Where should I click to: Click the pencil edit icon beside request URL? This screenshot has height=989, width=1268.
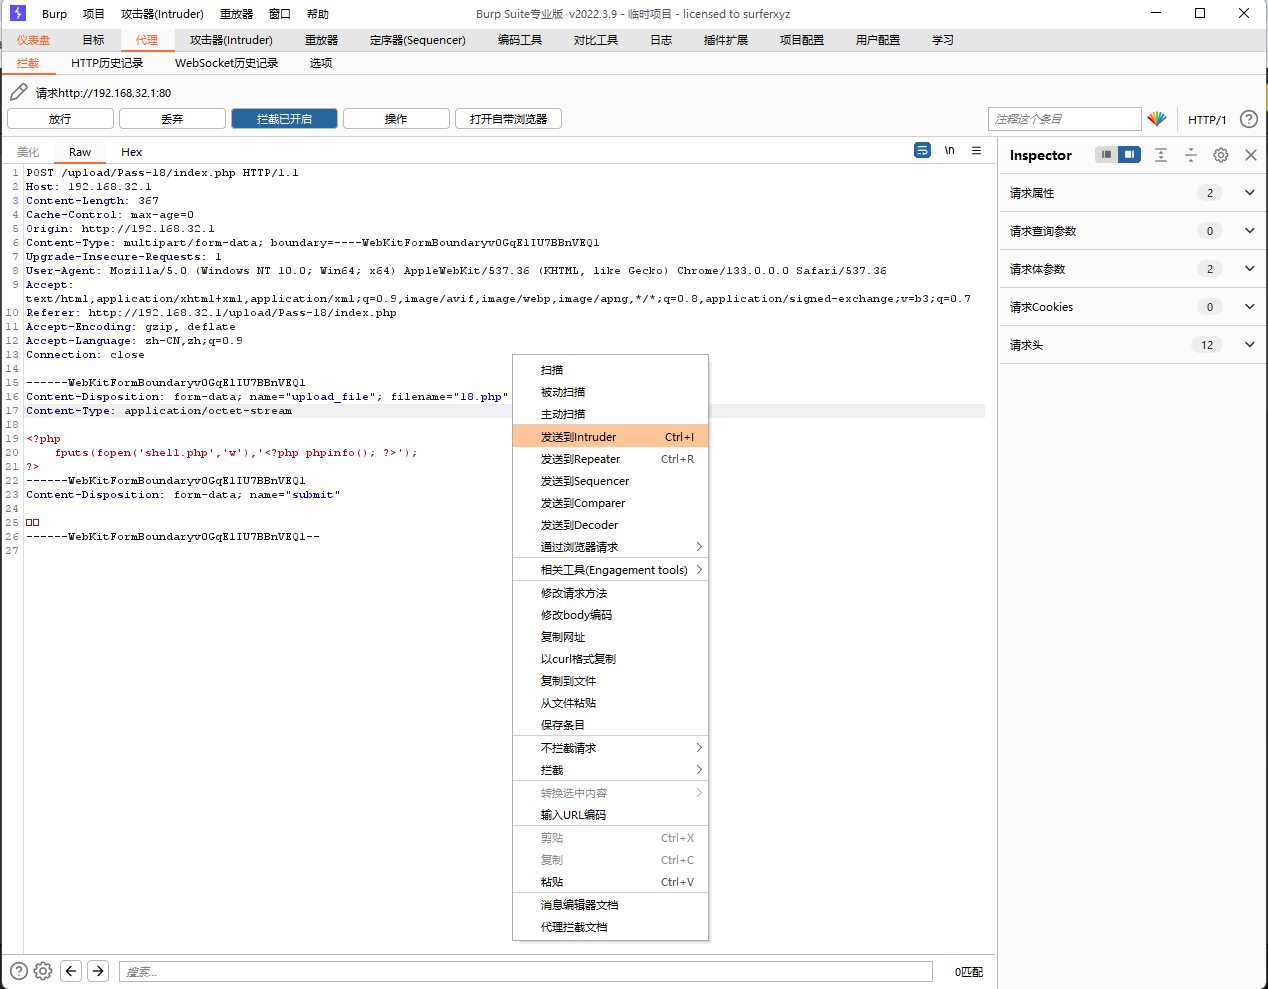(x=19, y=92)
